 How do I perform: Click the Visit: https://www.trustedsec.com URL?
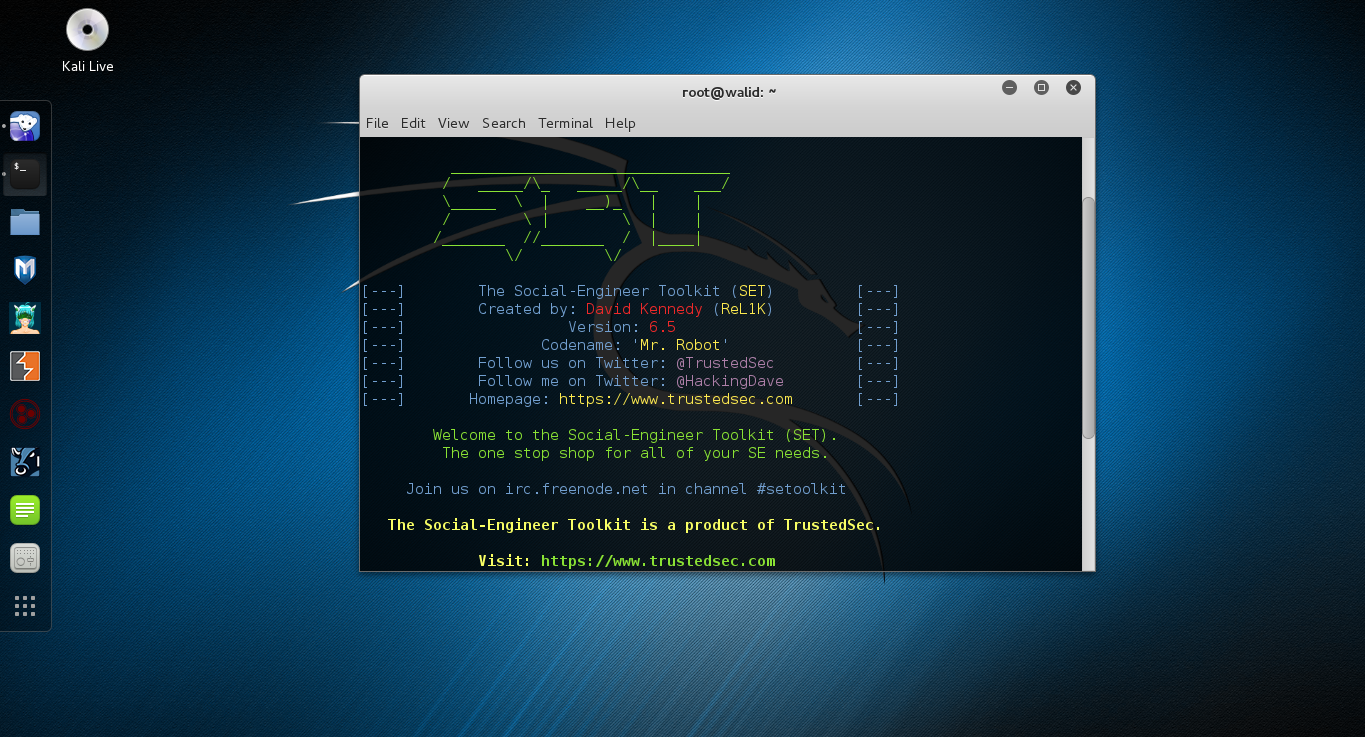click(x=658, y=561)
